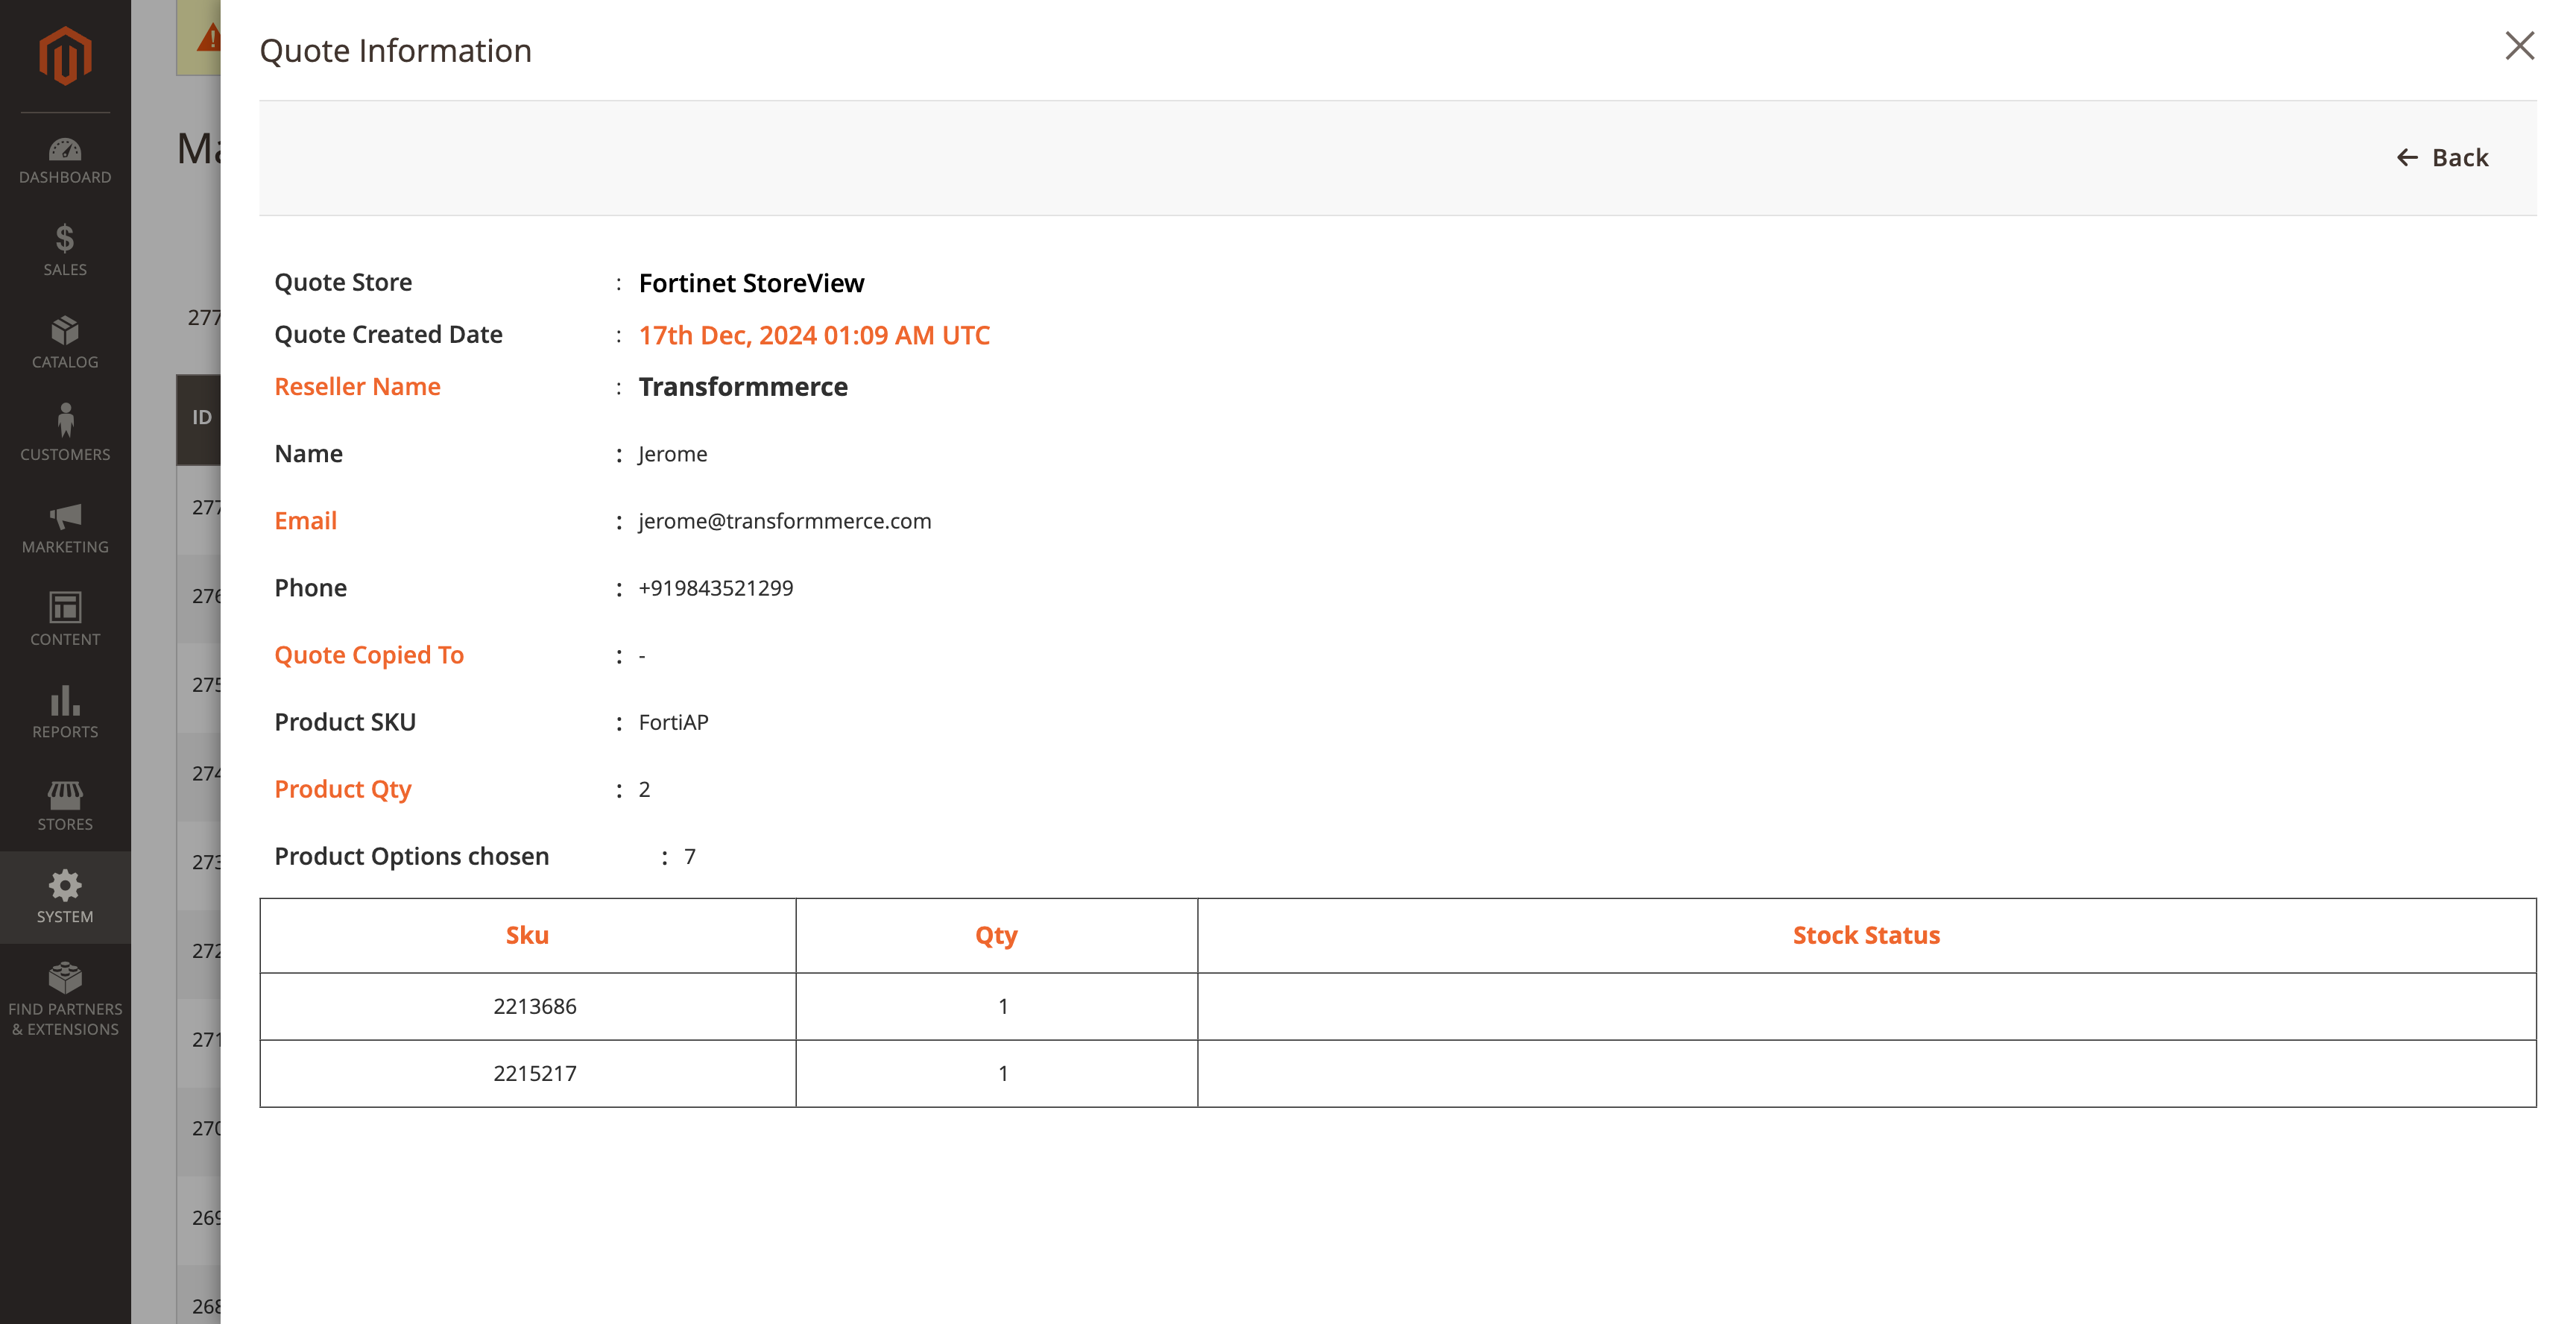Open email link jerome@transformmerce.com

point(785,520)
